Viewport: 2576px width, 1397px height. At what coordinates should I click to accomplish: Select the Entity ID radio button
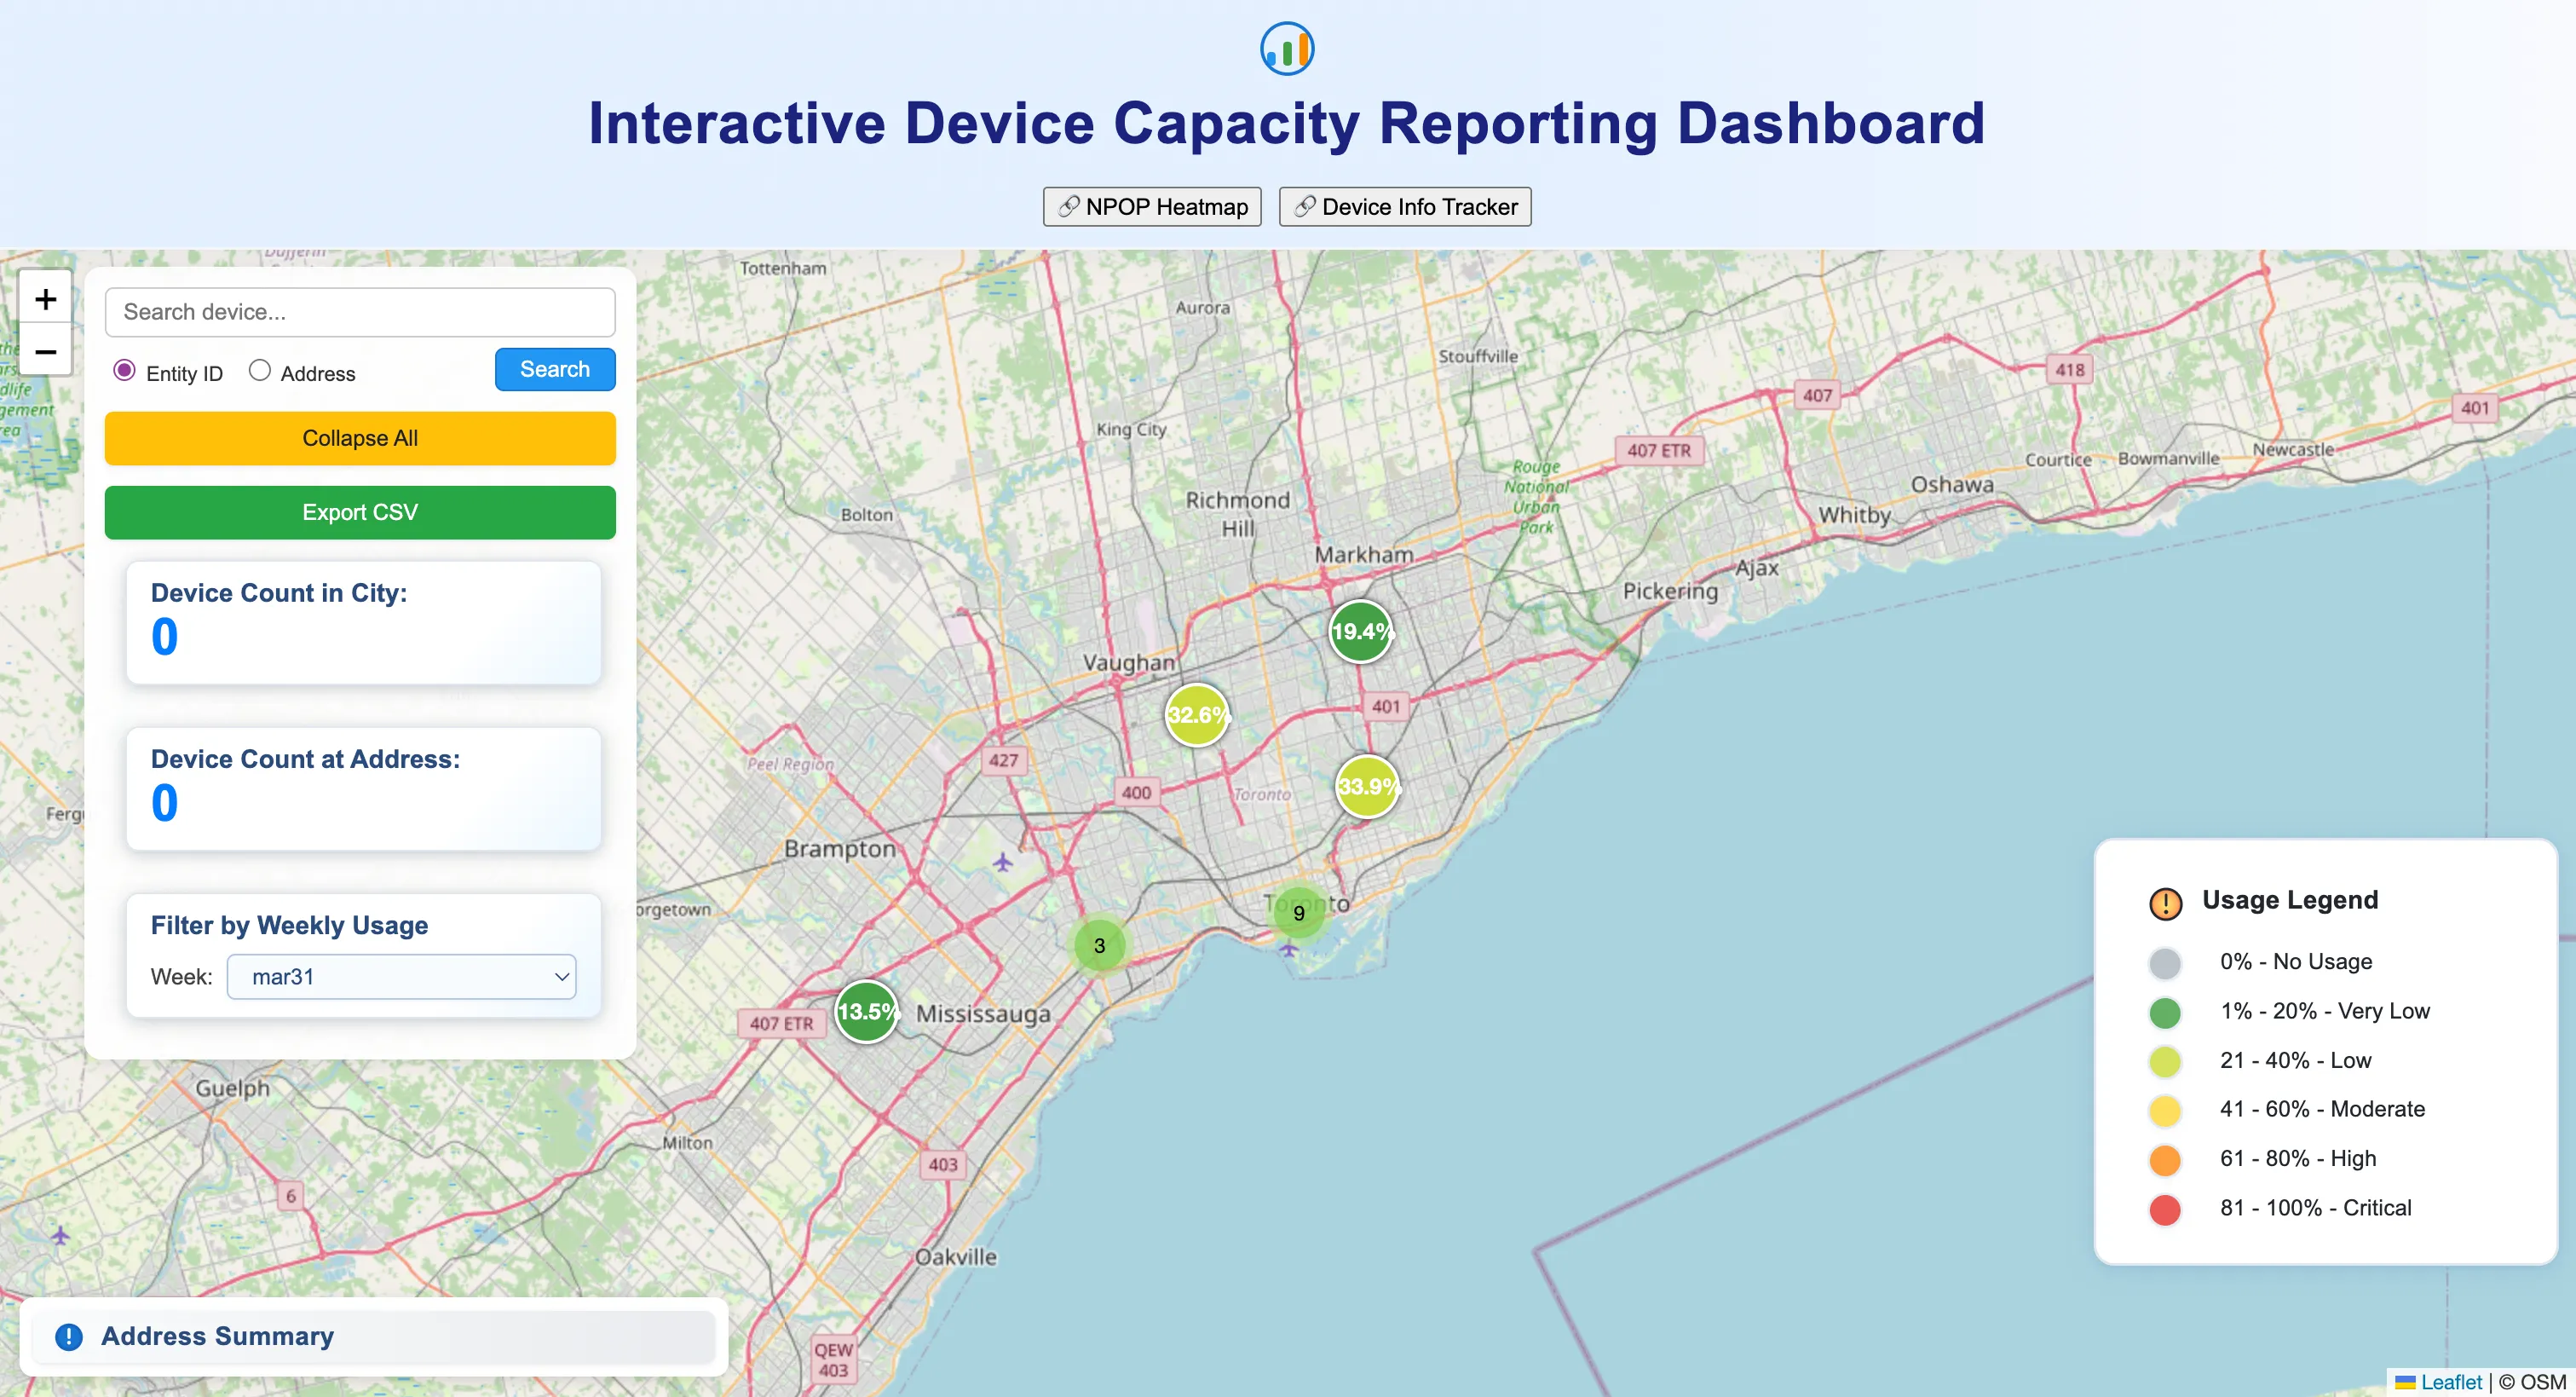click(124, 370)
